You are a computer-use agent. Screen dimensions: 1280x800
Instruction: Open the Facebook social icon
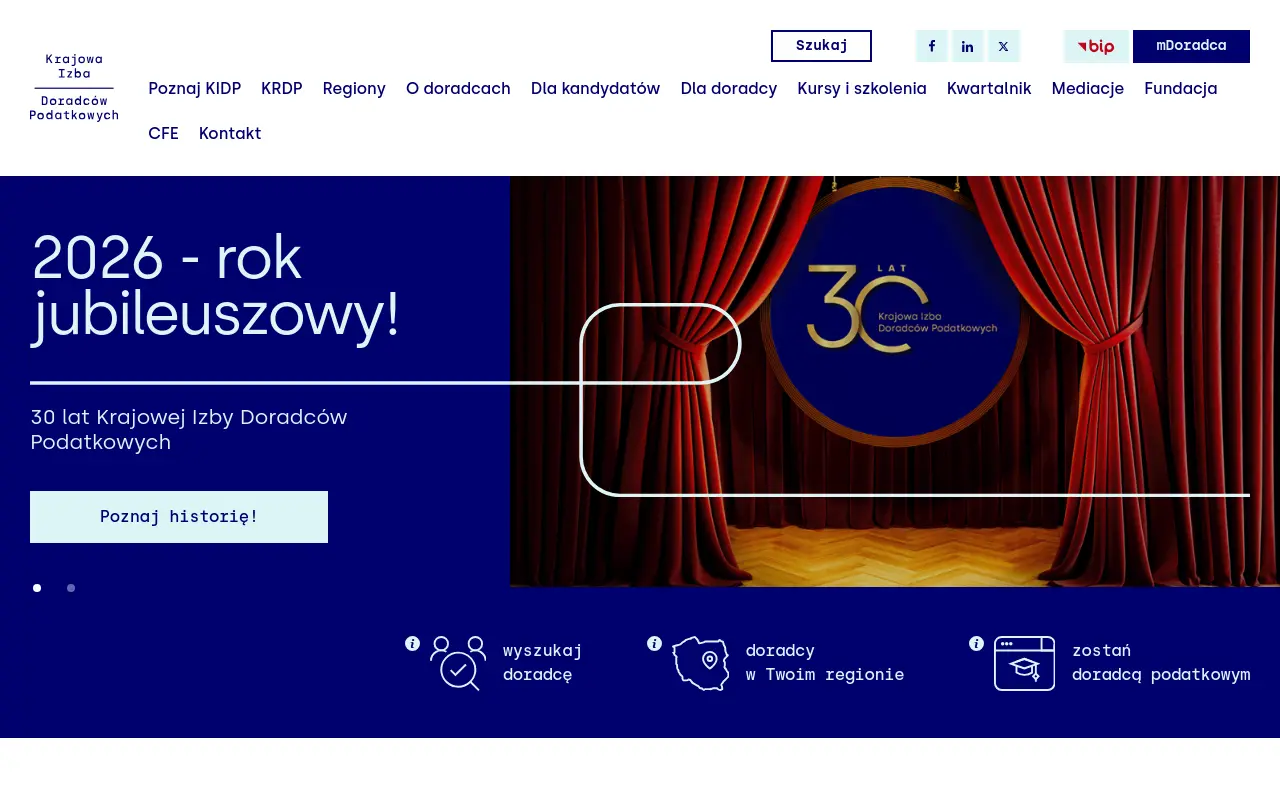coord(931,46)
